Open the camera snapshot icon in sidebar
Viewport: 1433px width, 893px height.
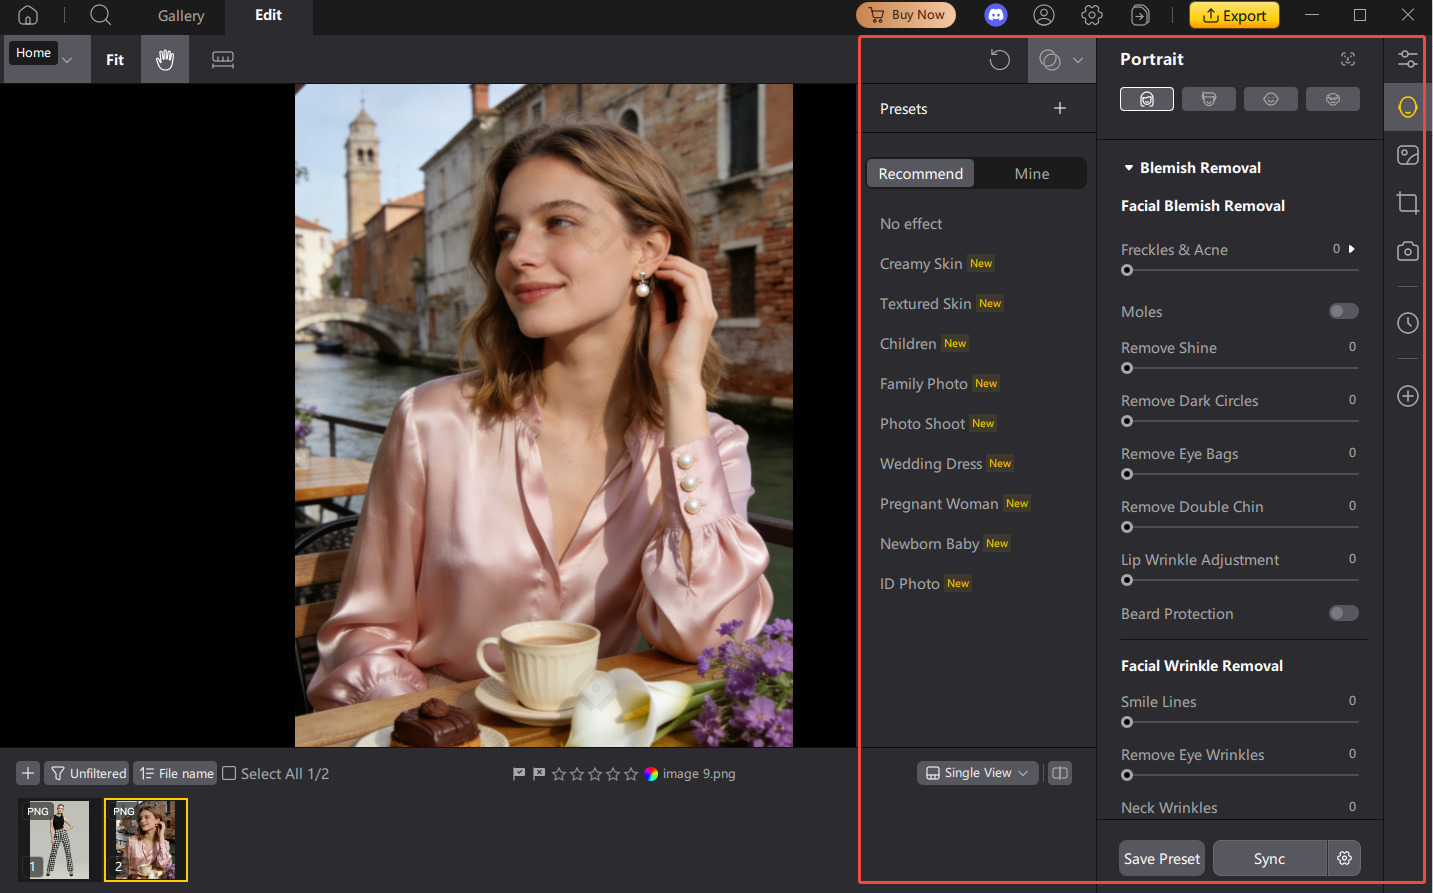[1407, 251]
